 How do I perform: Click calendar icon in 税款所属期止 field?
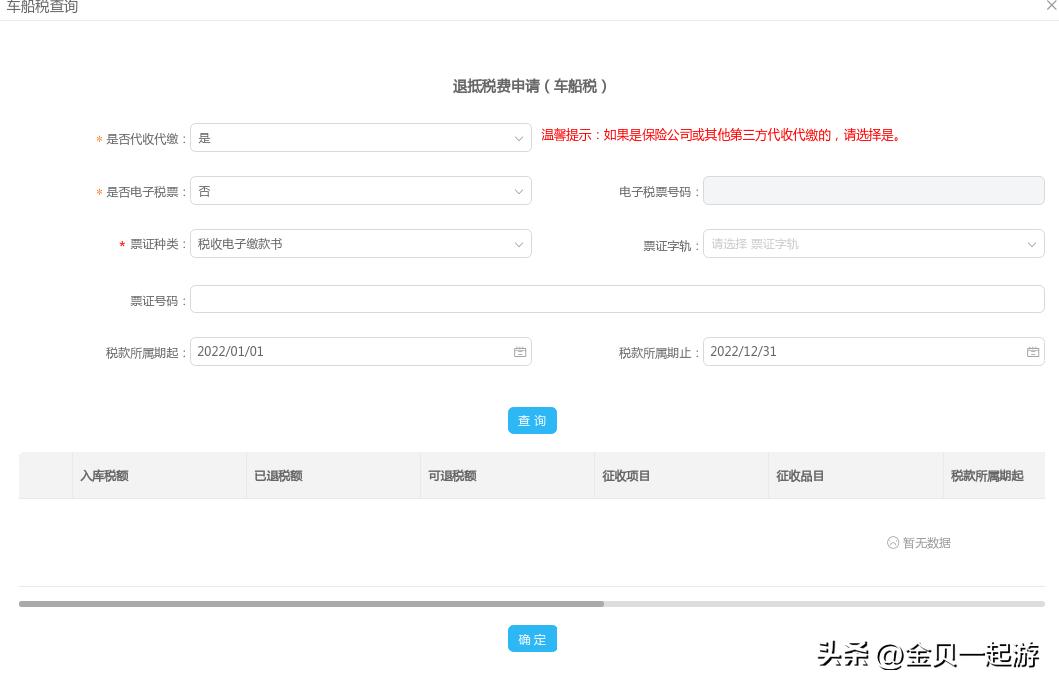(x=1033, y=352)
